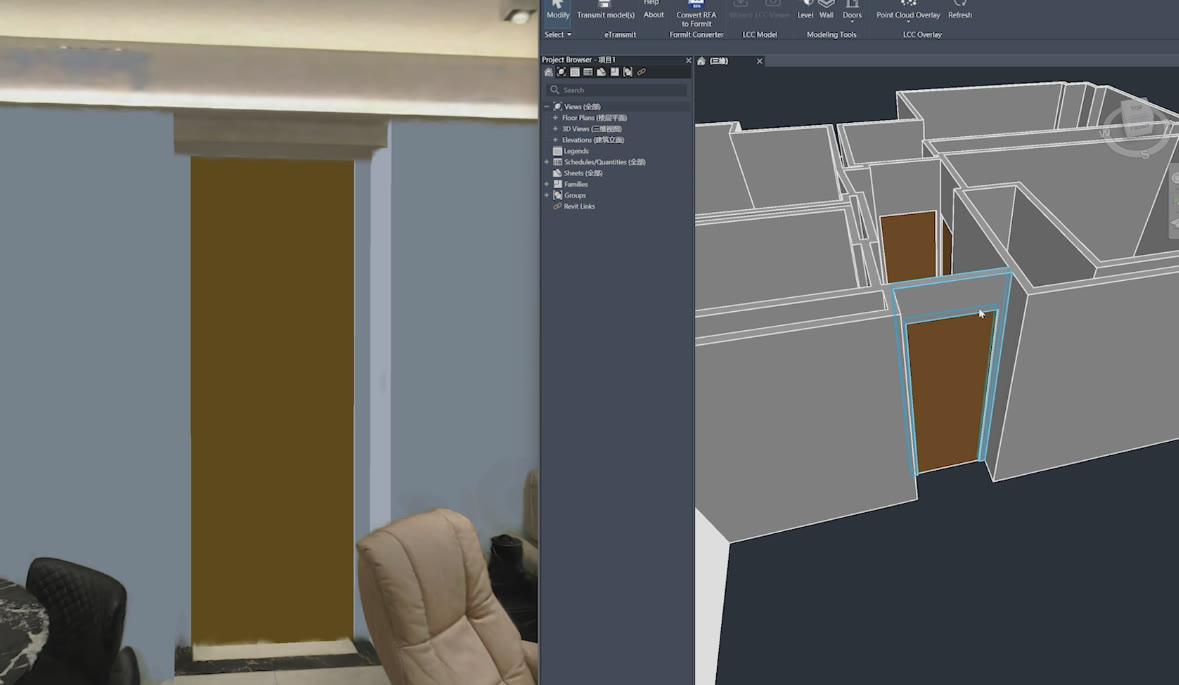
Task: Select the Families tree item label
Action: [x=576, y=184]
